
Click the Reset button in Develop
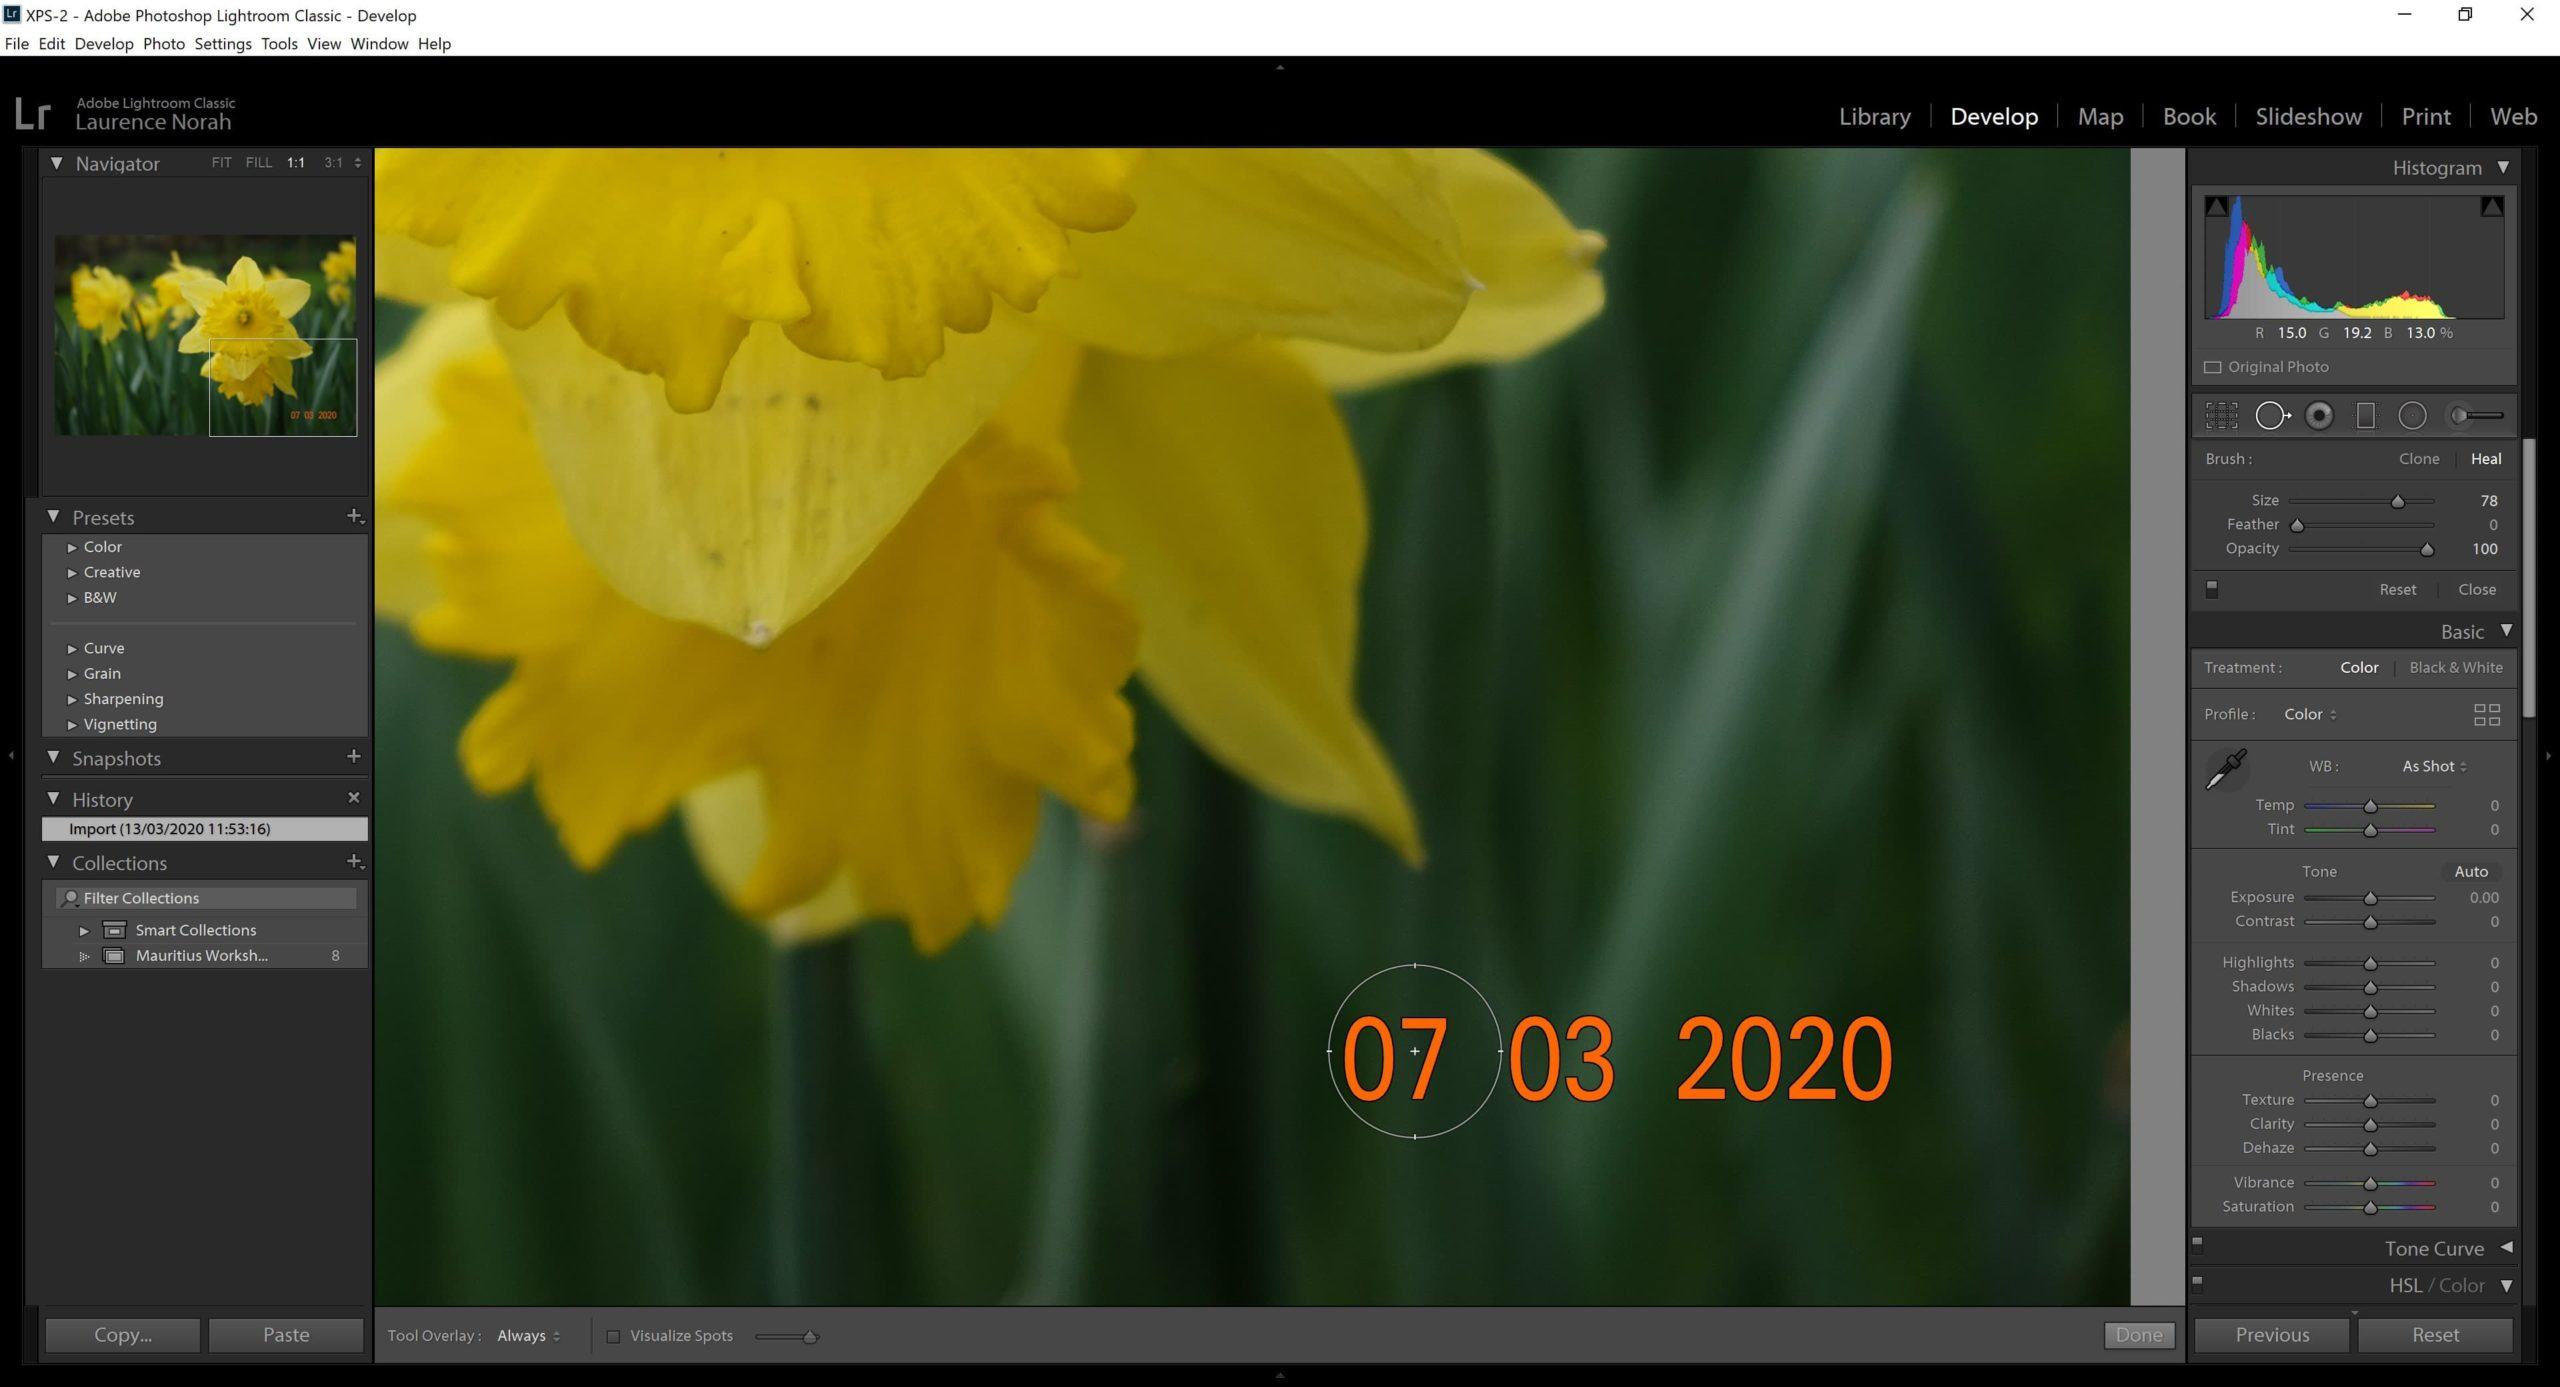coord(2428,1334)
